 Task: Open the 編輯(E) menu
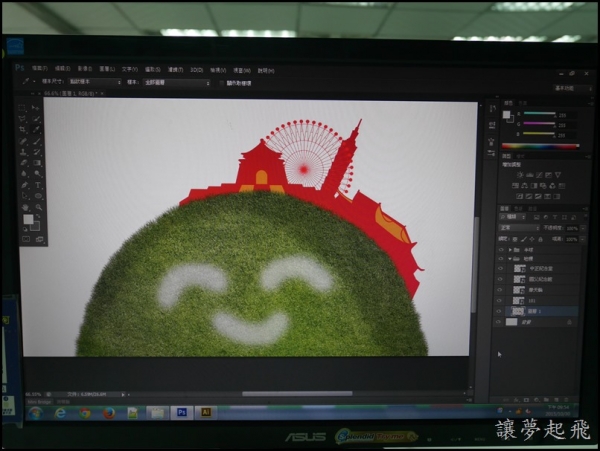pyautogui.click(x=62, y=68)
